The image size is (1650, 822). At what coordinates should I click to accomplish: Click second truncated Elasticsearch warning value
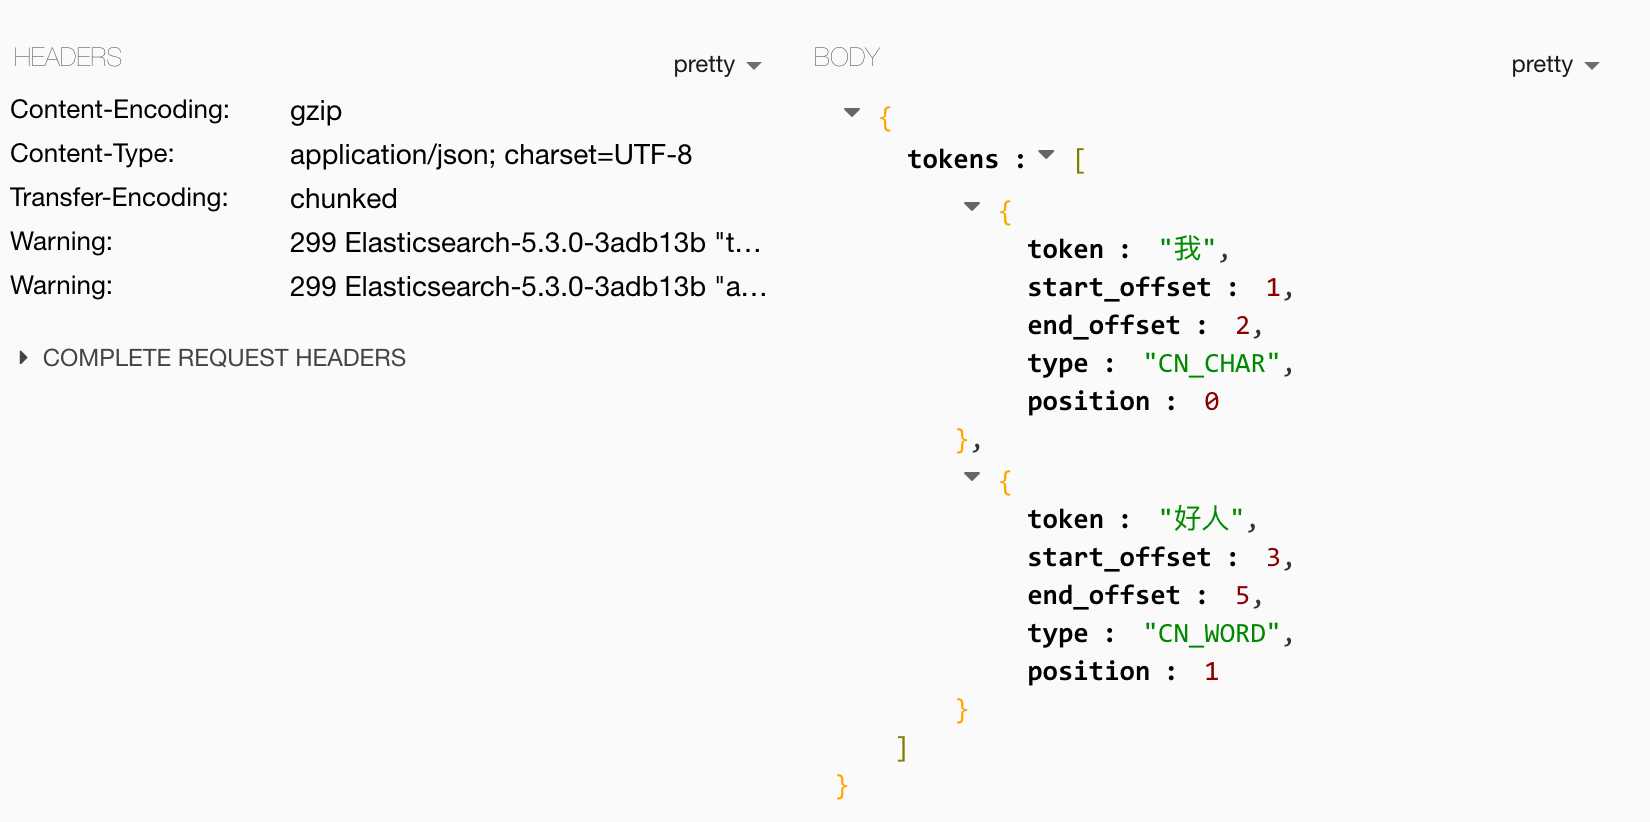528,287
